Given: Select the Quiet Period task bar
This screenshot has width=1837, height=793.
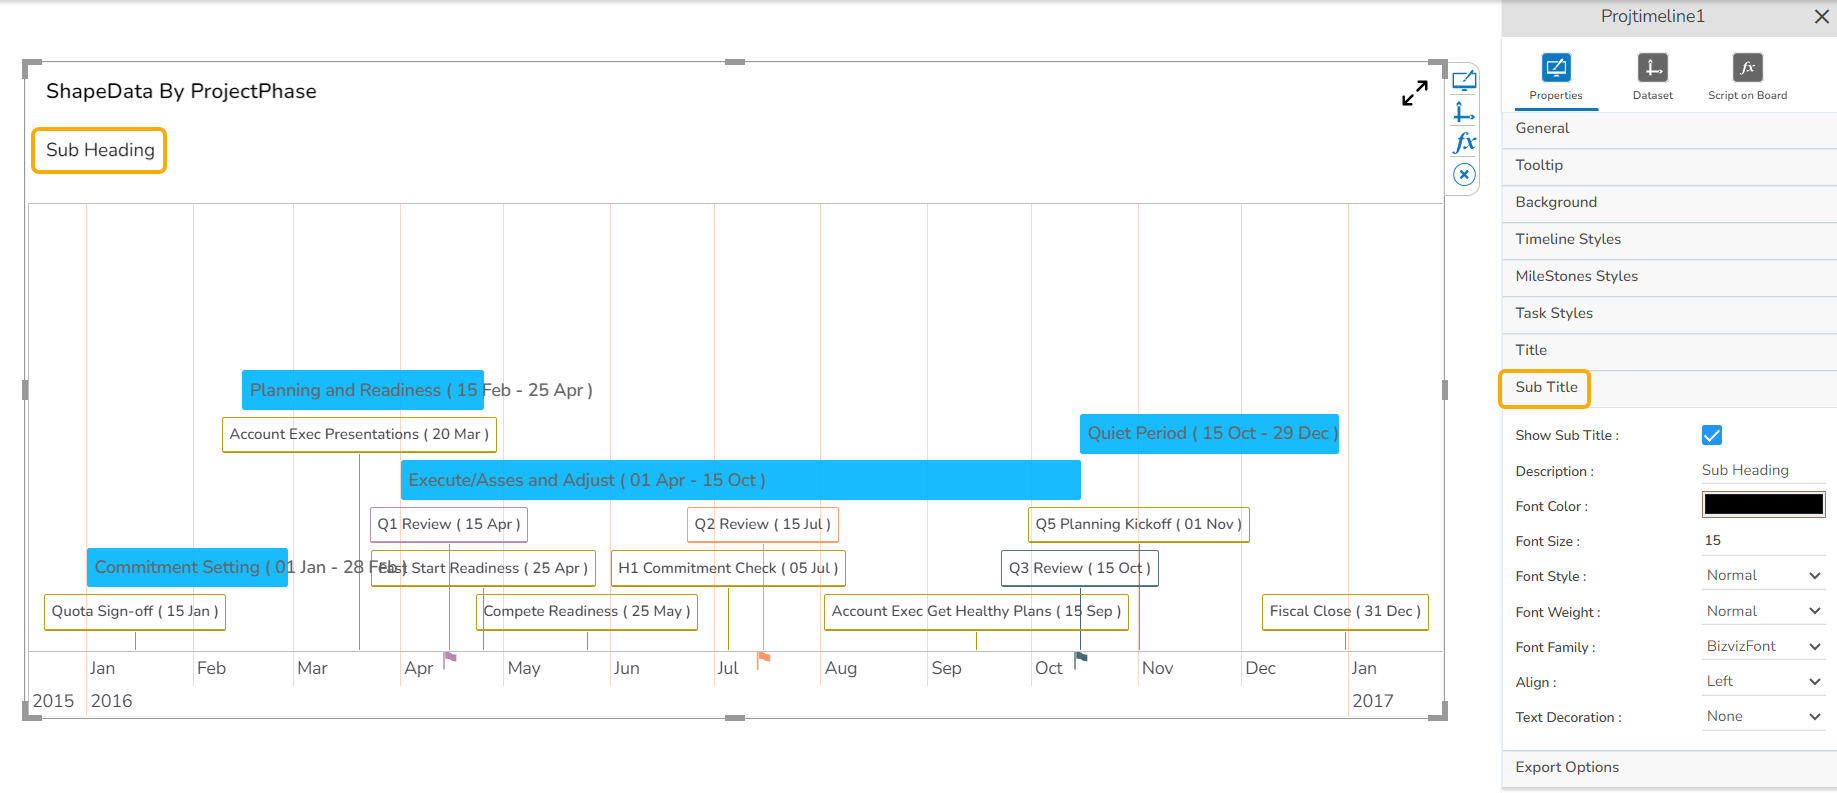Looking at the screenshot, I should click(x=1209, y=434).
